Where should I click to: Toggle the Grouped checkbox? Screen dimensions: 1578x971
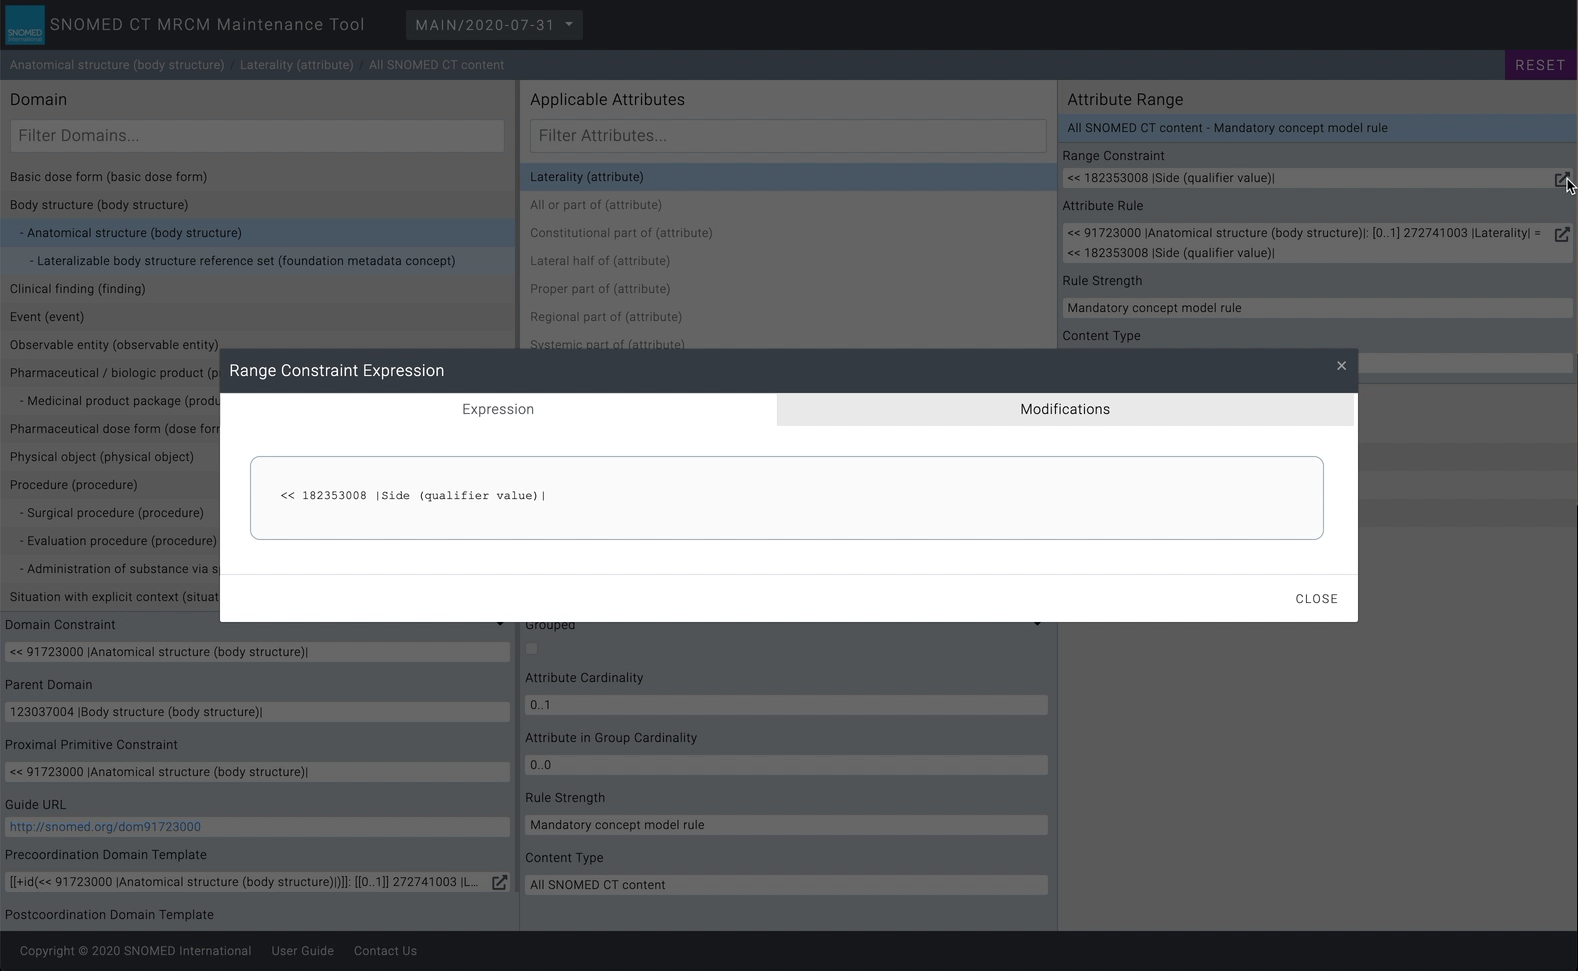click(x=532, y=649)
